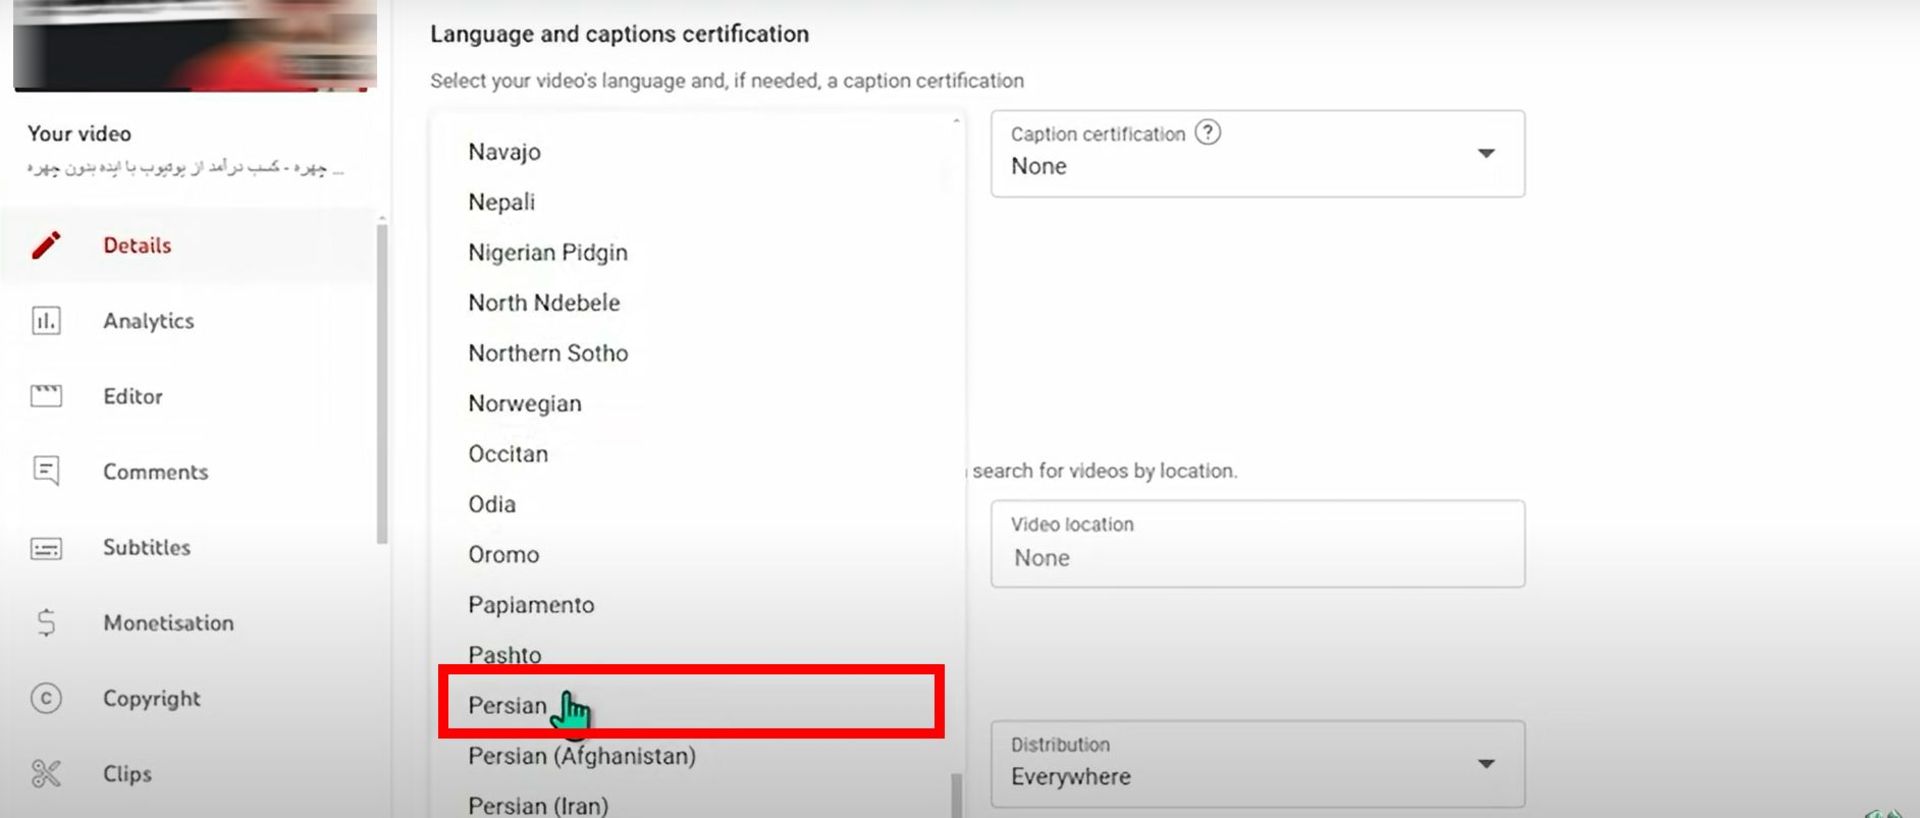Screen dimensions: 1920x818
Task: Select Navajo at top of list
Action: click(x=504, y=152)
